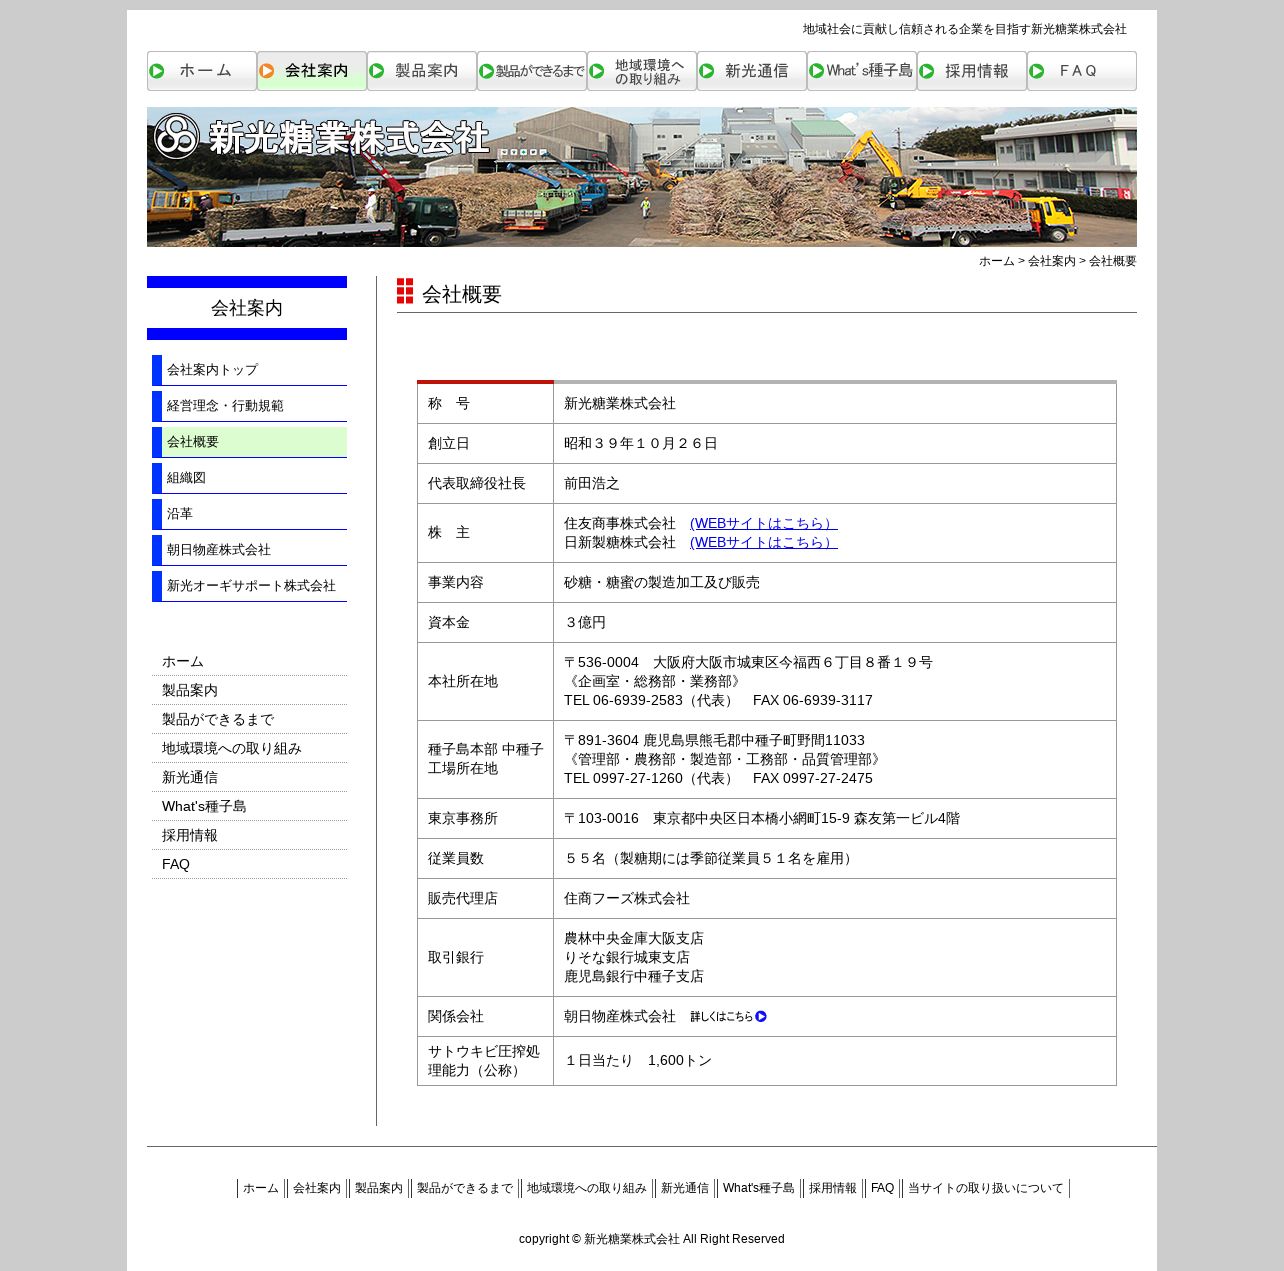
Task: Click the 本社所在地 TEL 06-6939-2583 line
Action: point(718,701)
